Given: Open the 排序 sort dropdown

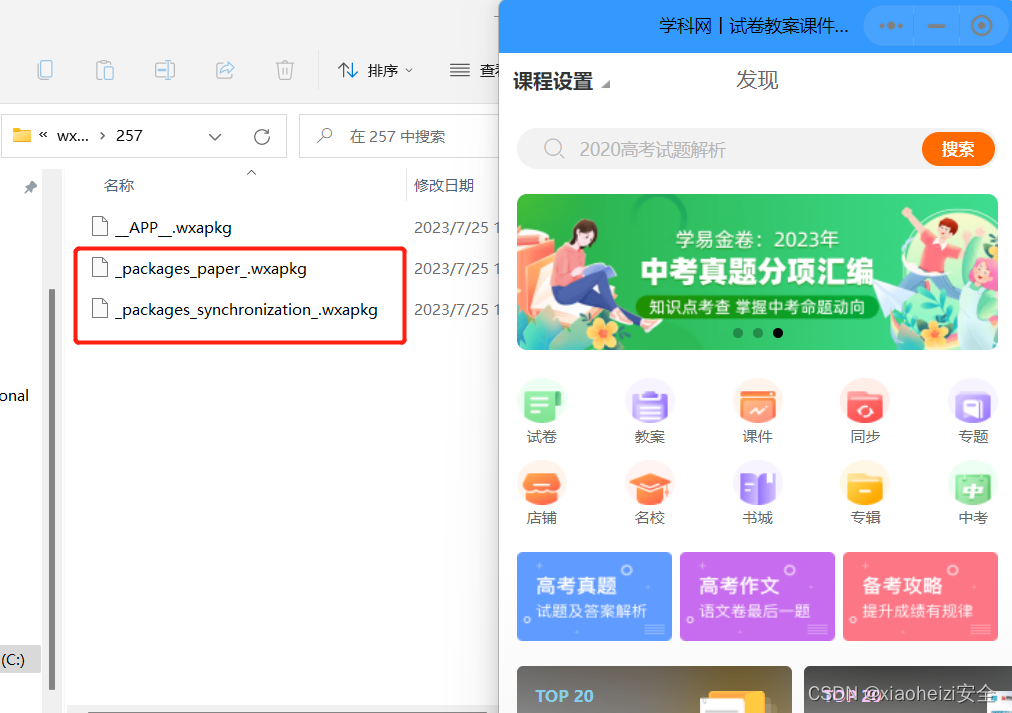Looking at the screenshot, I should (x=375, y=70).
